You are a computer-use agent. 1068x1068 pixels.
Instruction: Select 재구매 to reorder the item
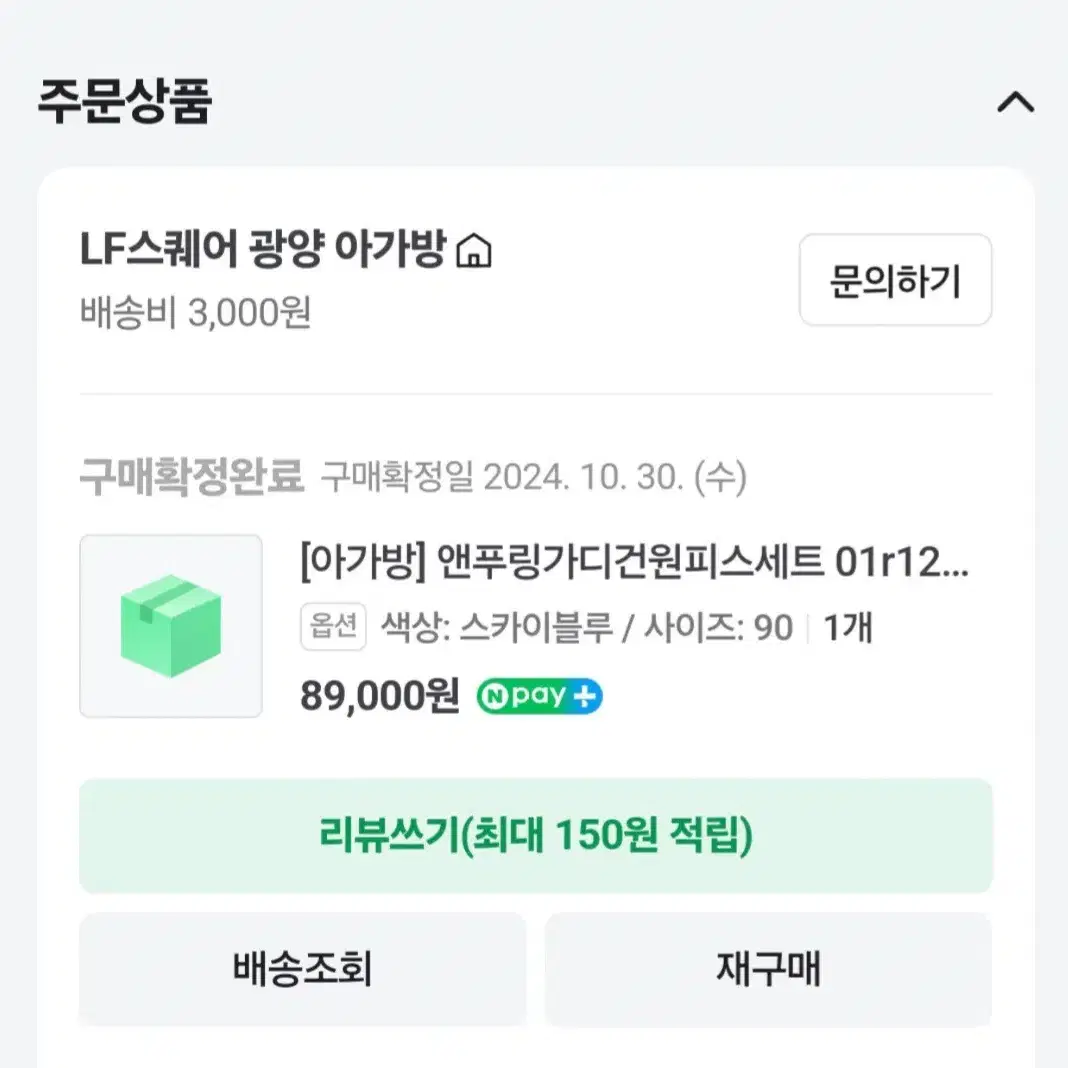point(768,969)
